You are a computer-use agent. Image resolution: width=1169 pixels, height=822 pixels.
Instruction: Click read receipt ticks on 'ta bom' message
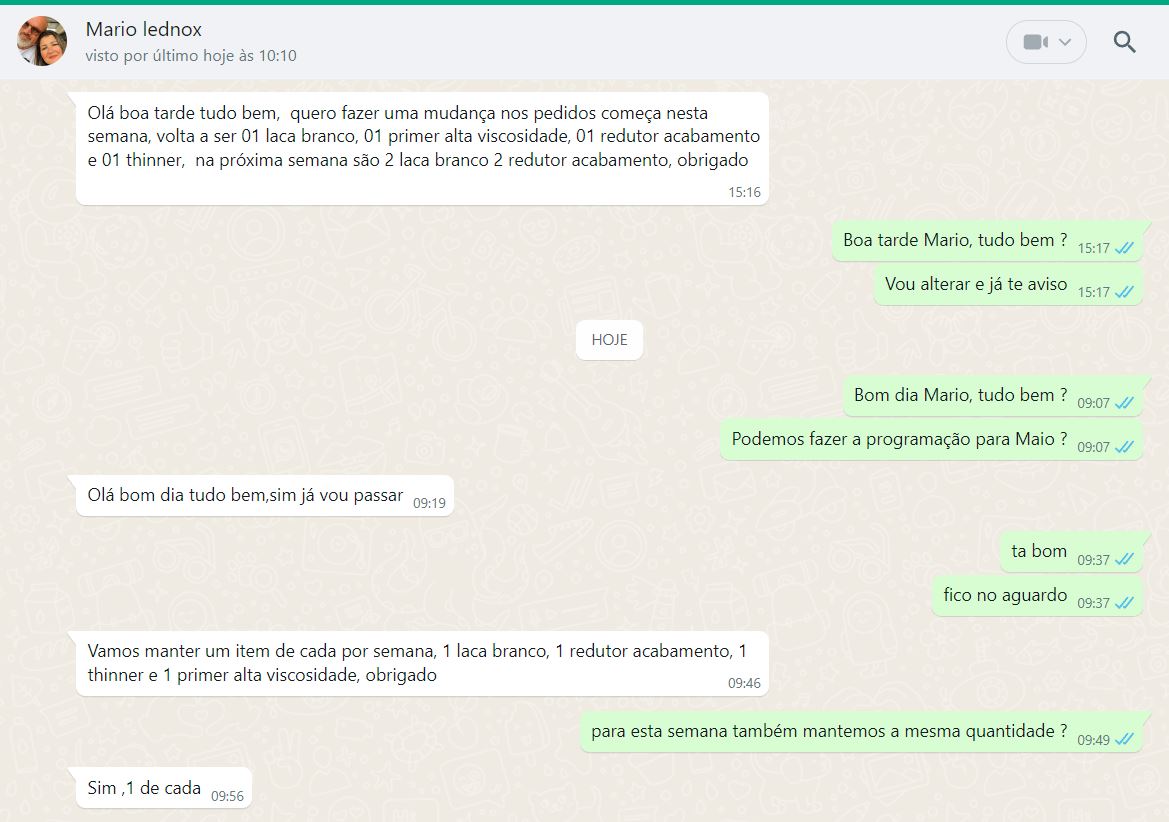tap(1124, 560)
